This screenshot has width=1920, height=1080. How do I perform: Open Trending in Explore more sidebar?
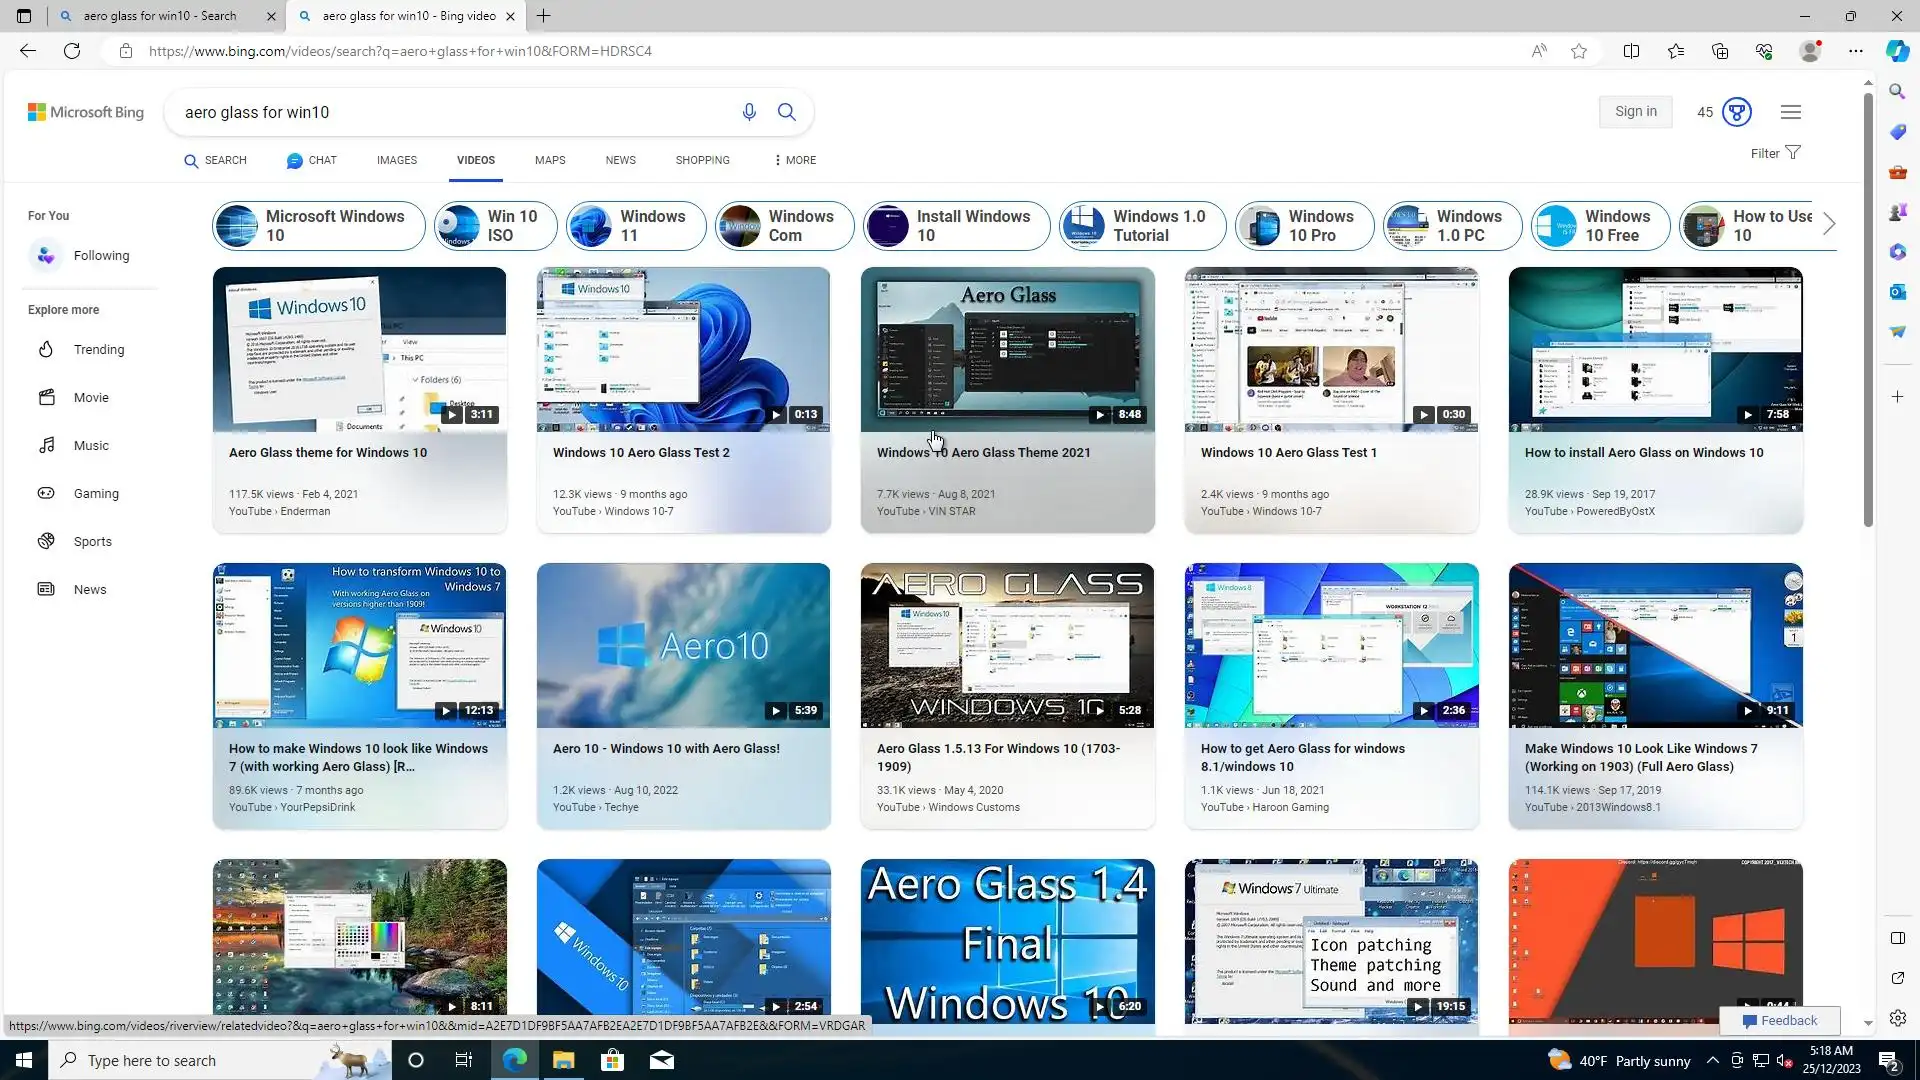(x=98, y=350)
